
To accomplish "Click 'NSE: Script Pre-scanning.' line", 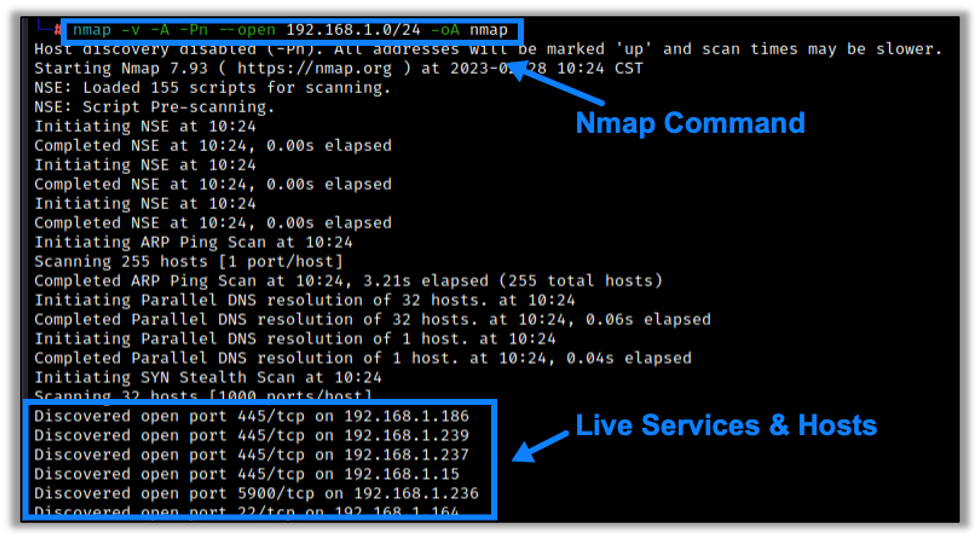I will (x=154, y=107).
